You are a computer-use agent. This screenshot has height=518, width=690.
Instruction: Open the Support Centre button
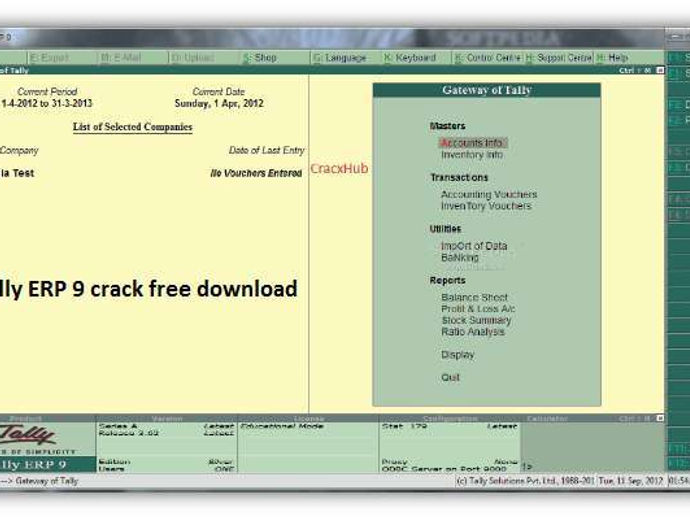point(559,58)
